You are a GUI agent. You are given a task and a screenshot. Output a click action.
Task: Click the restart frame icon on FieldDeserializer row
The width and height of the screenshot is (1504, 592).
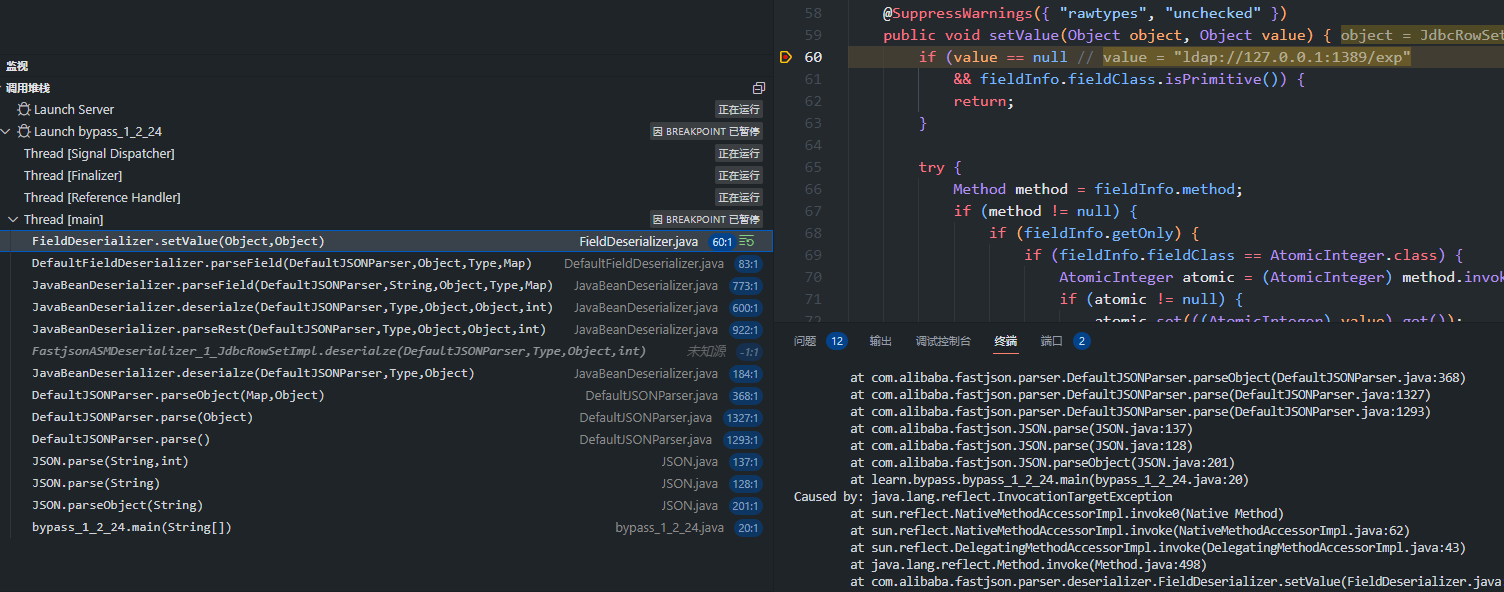(x=747, y=242)
